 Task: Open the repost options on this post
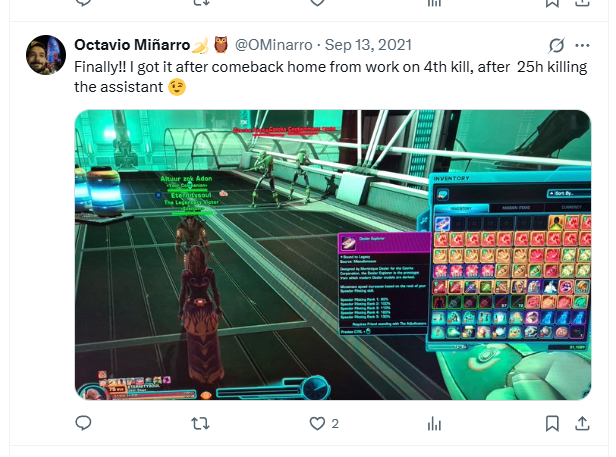tap(200, 424)
